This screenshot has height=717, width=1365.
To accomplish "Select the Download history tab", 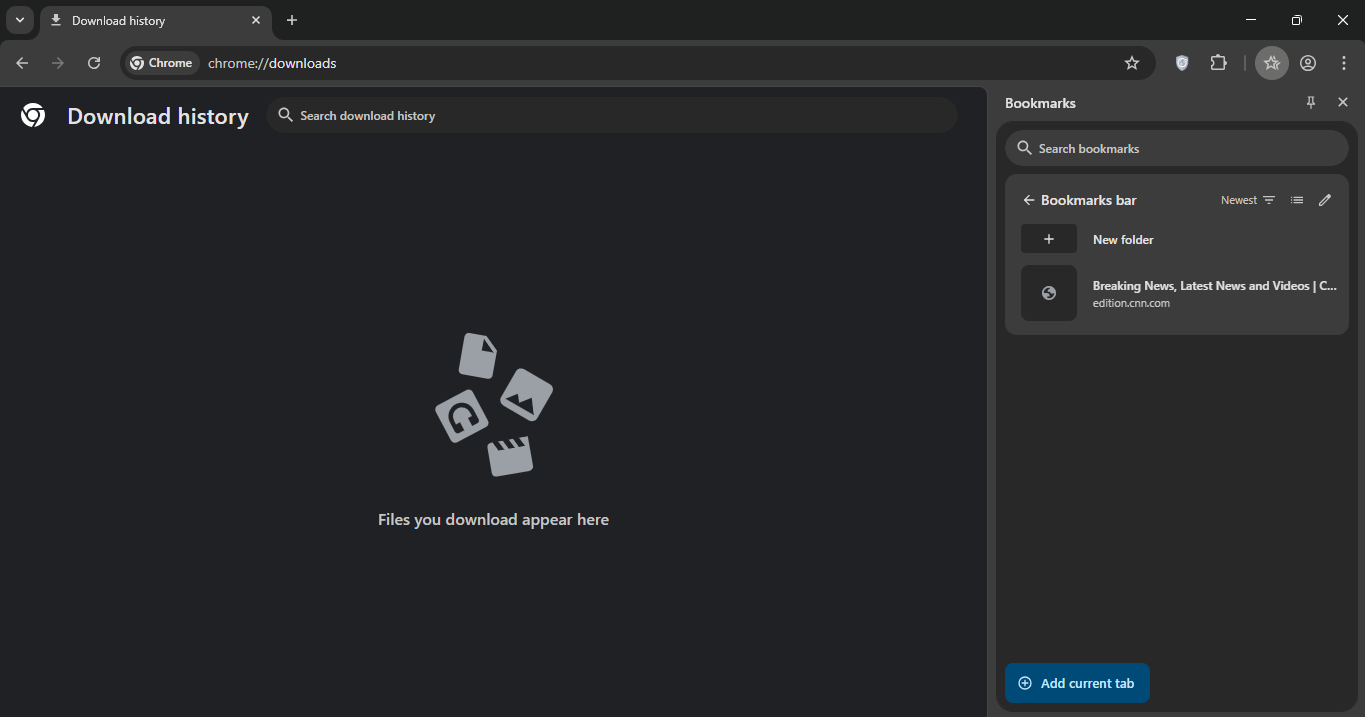I will (156, 21).
